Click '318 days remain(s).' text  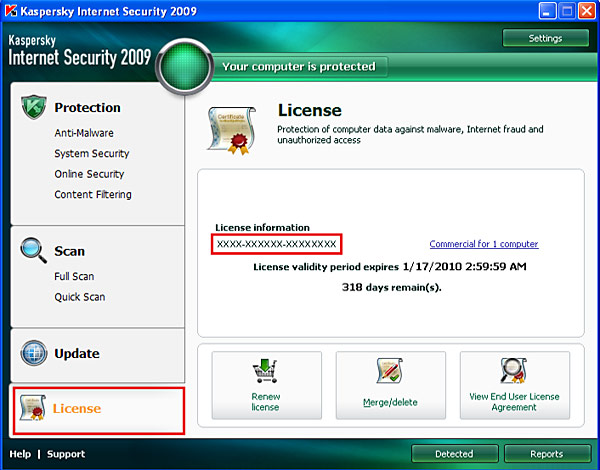click(x=391, y=287)
